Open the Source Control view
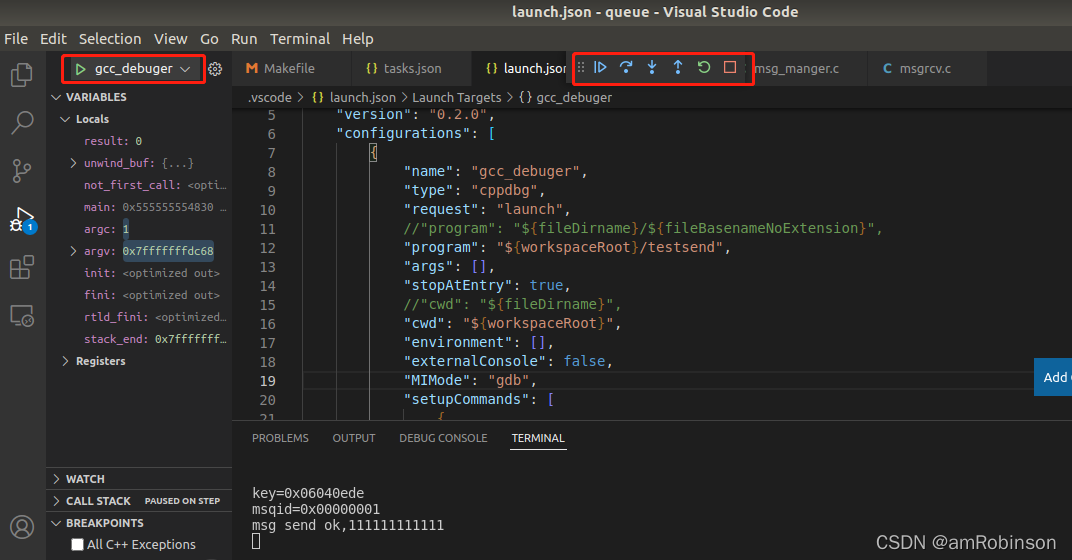The height and width of the screenshot is (560, 1072). [x=22, y=171]
